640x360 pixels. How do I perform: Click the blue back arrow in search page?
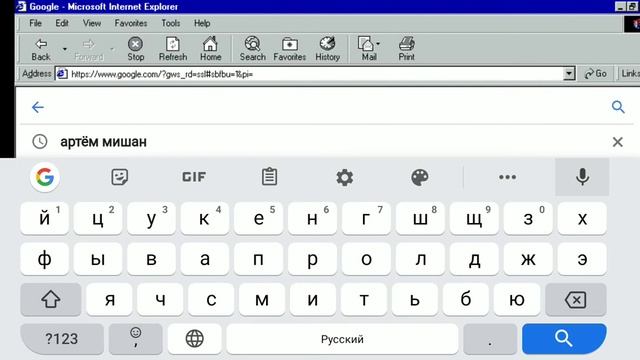point(38,107)
